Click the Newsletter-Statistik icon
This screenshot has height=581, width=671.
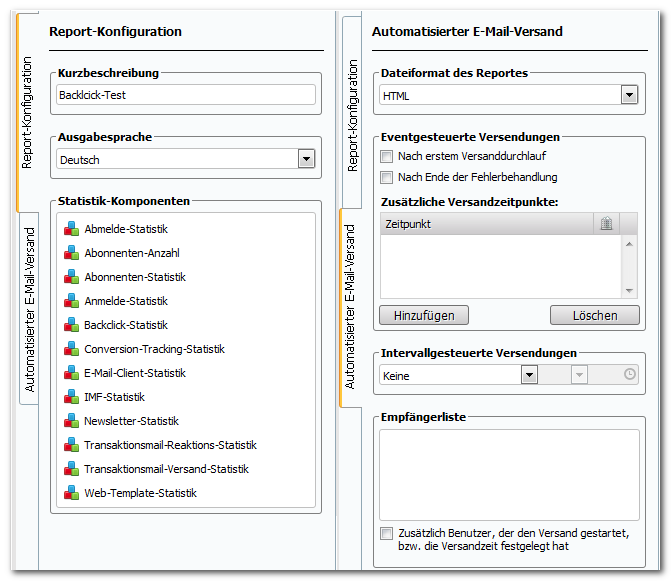tap(71, 421)
